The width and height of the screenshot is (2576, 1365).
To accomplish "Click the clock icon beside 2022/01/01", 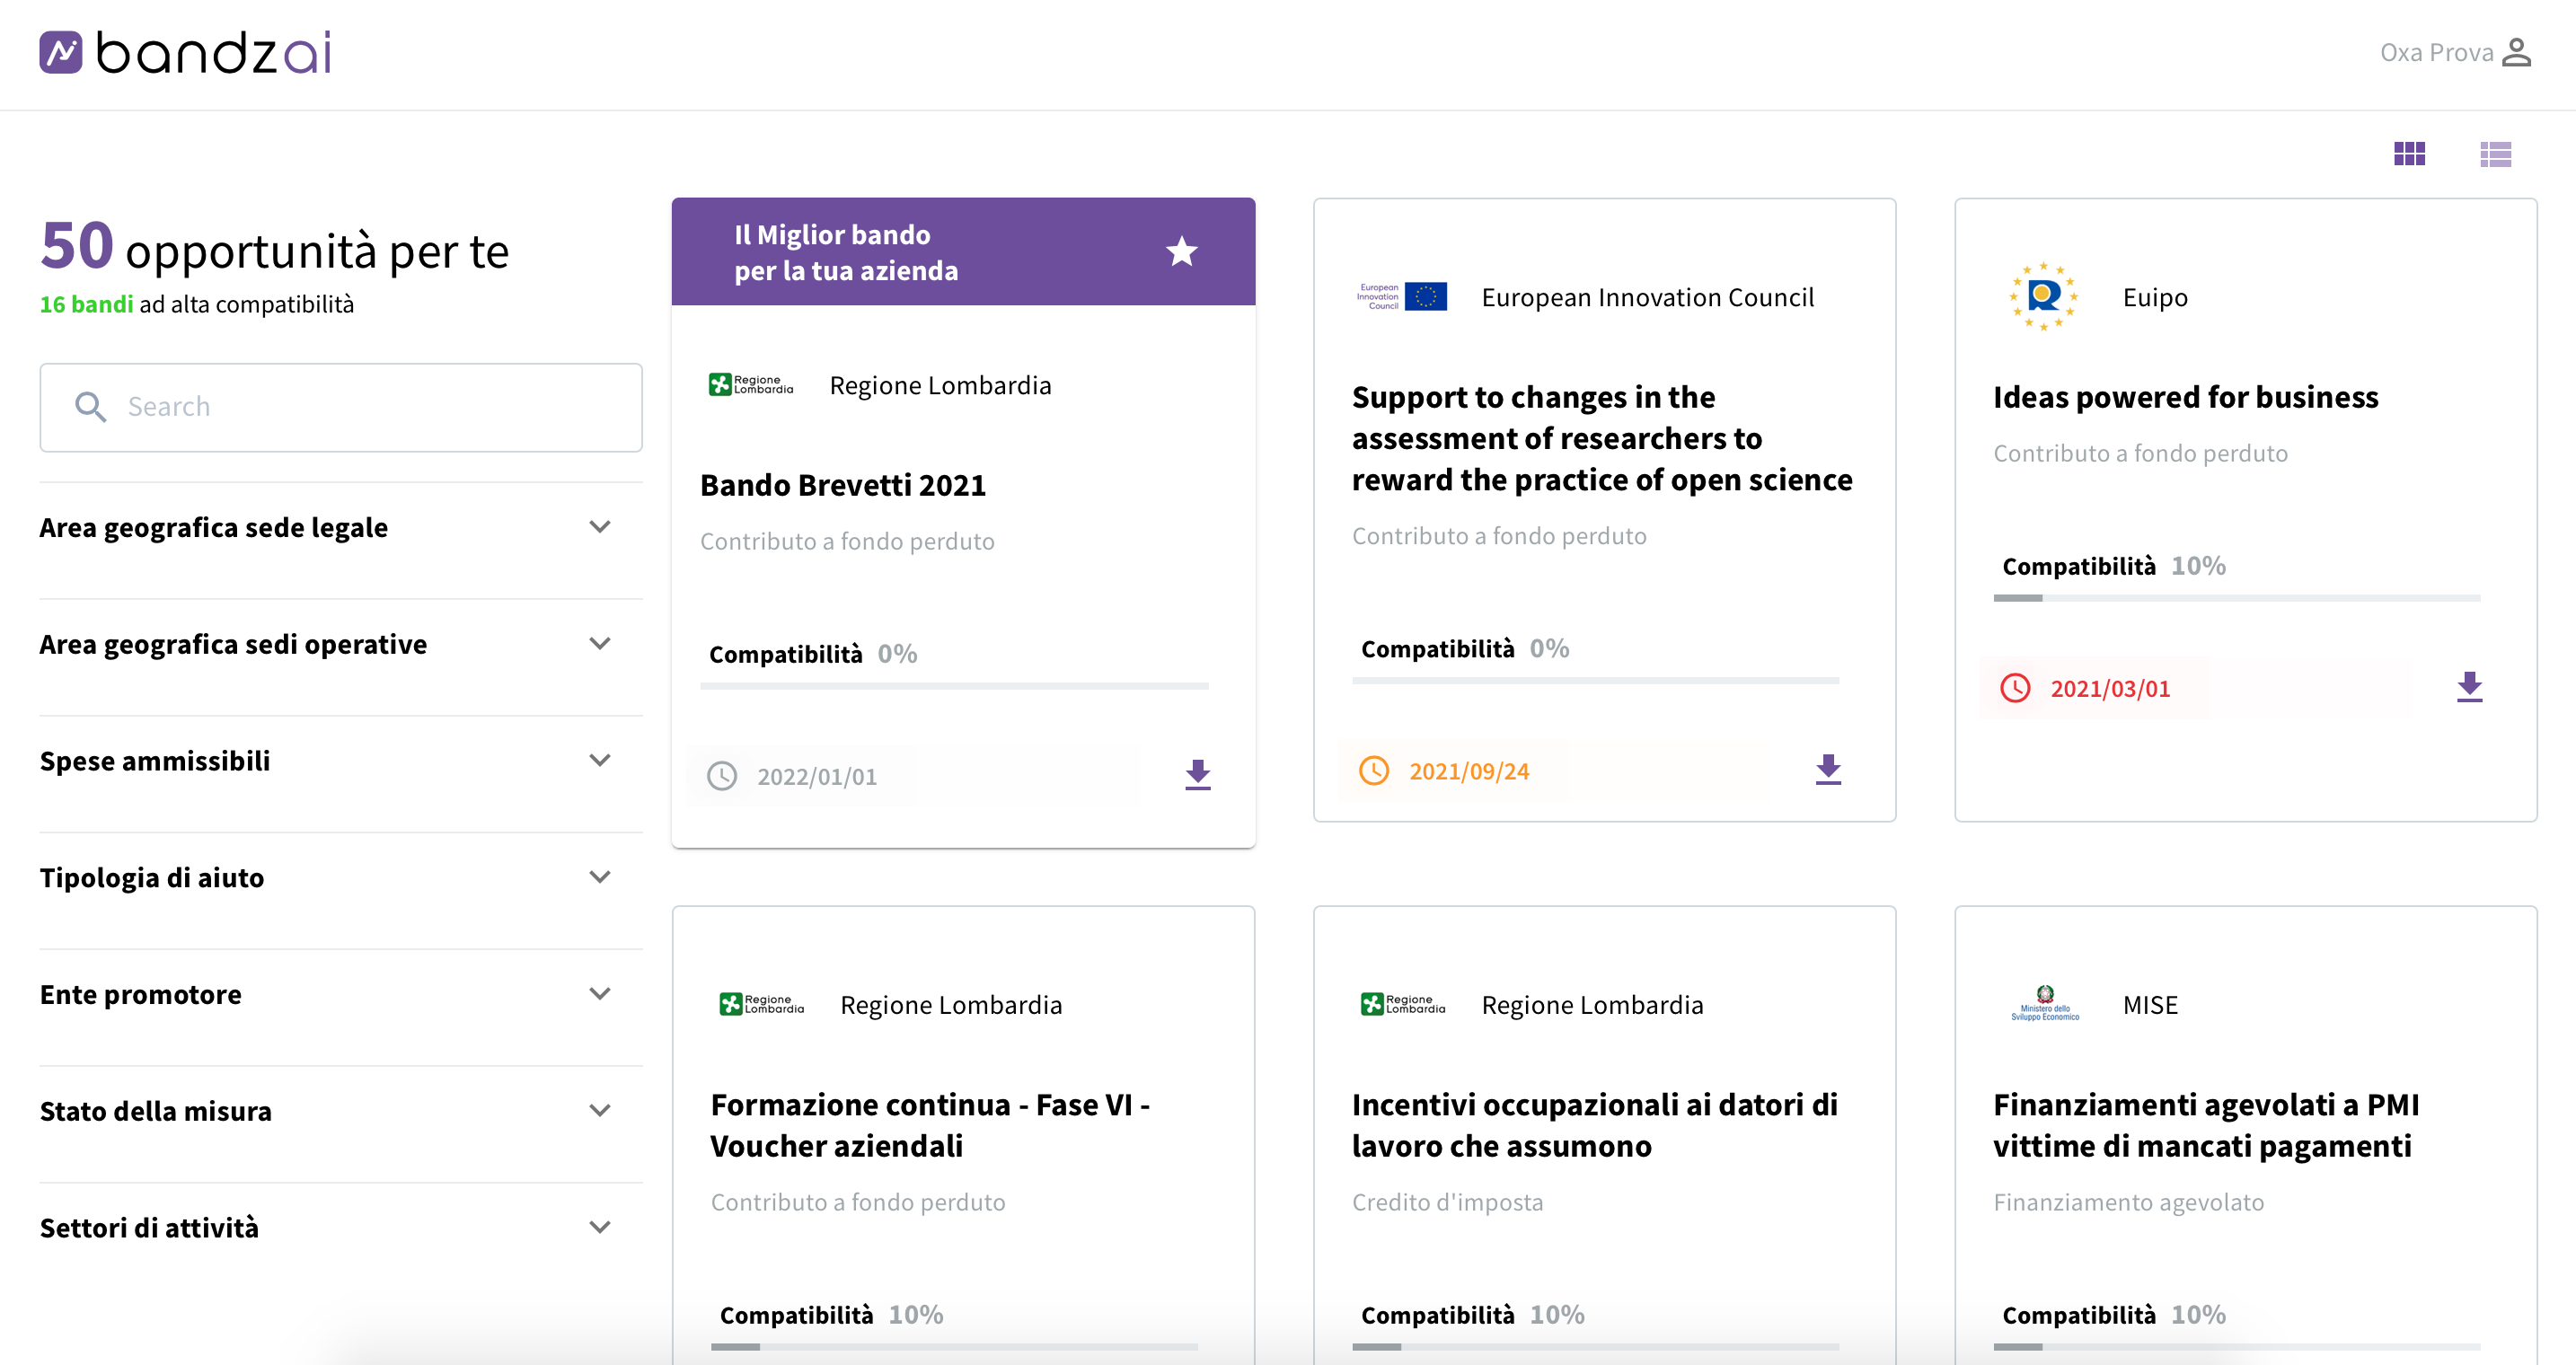I will [x=721, y=776].
